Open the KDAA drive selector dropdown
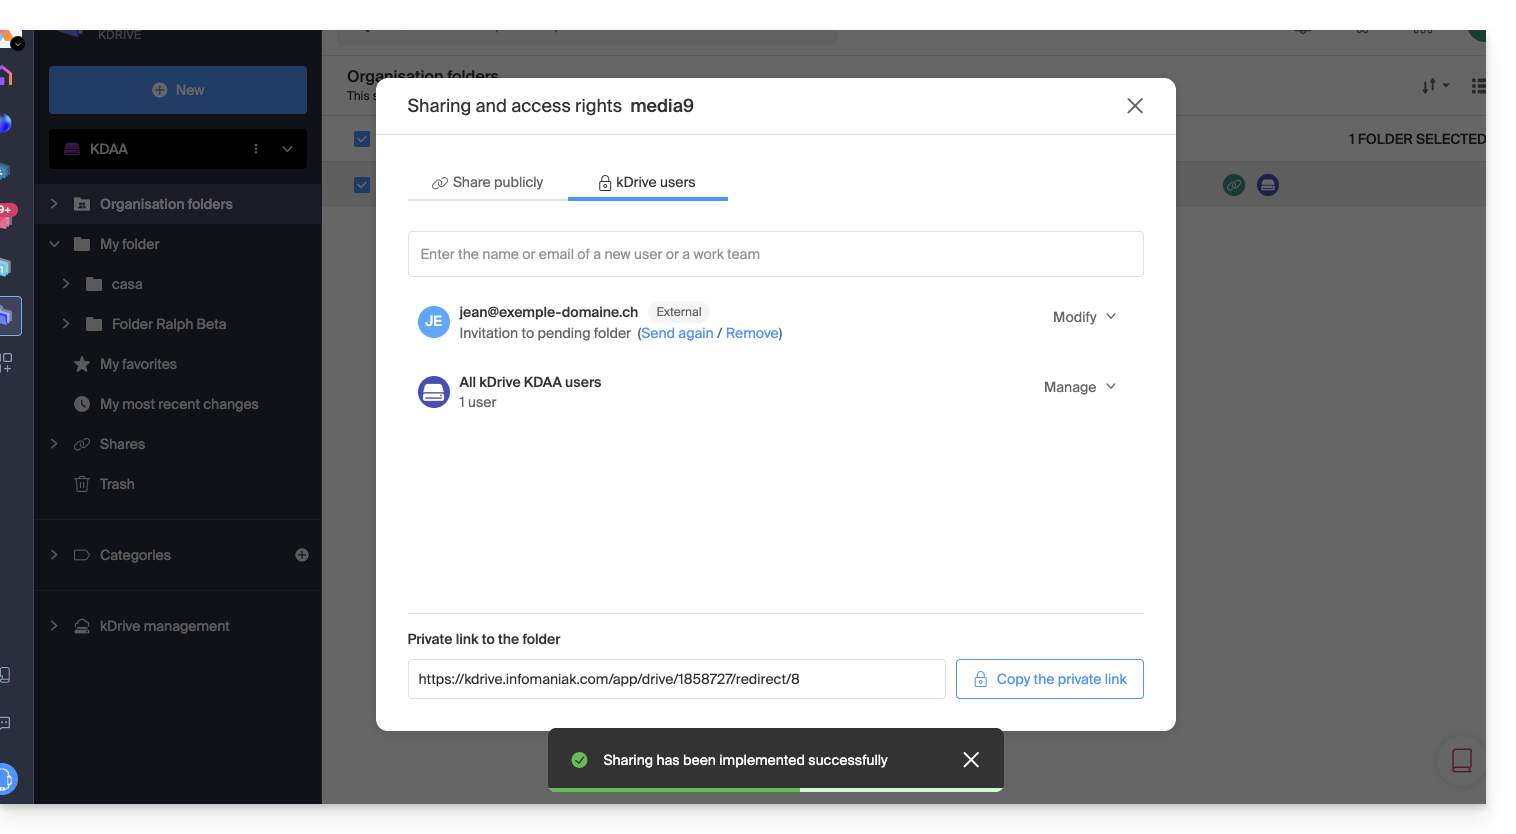Viewport: 1516px width, 834px height. coord(287,149)
